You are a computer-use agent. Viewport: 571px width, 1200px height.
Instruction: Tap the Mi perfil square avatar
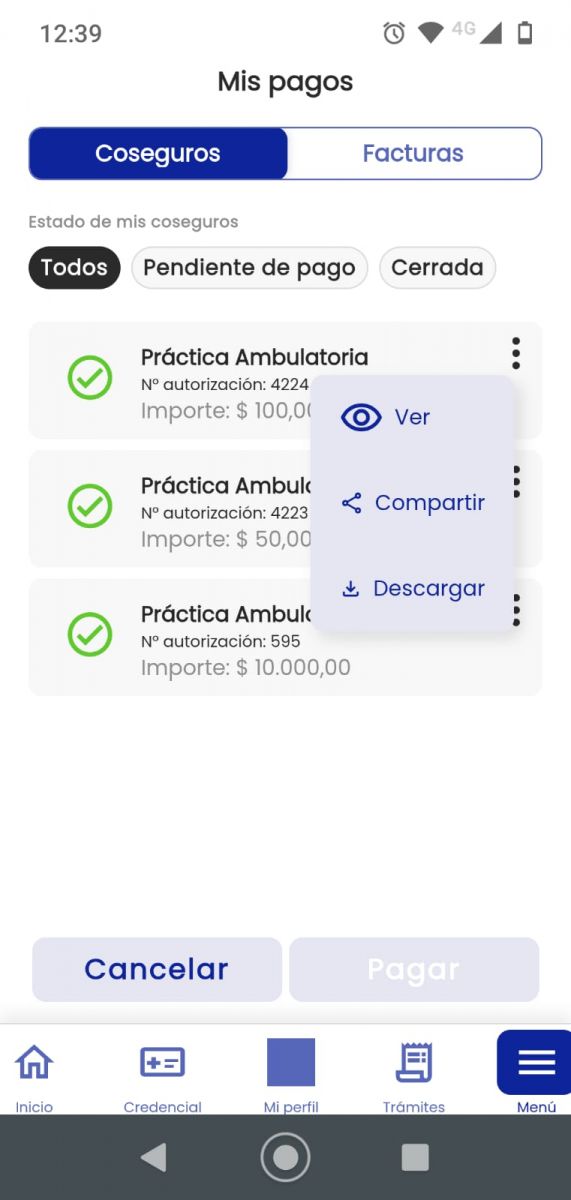pyautogui.click(x=291, y=1062)
